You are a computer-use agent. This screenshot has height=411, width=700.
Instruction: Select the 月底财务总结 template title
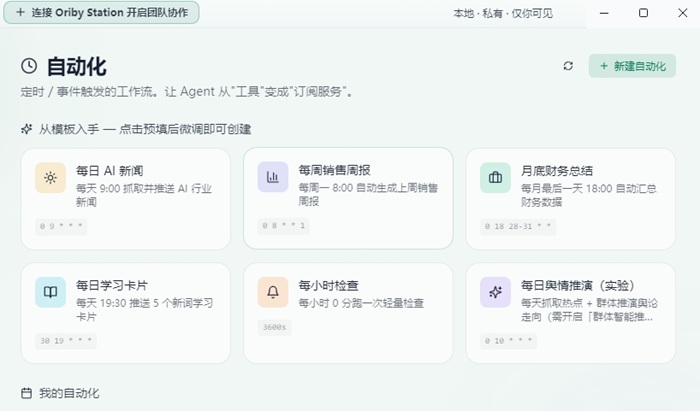[x=557, y=171]
